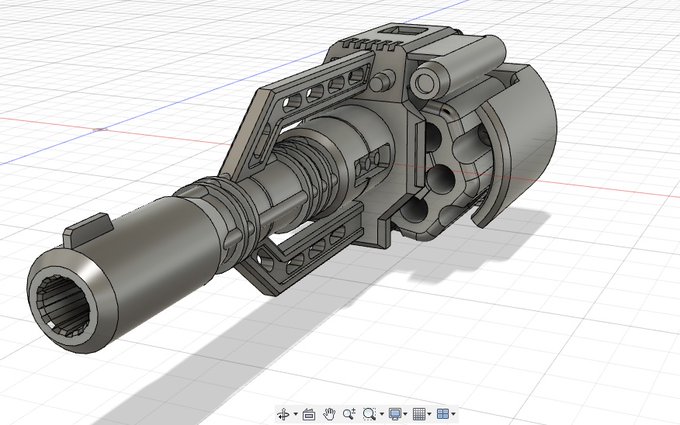Image resolution: width=680 pixels, height=425 pixels.
Task: Choose the Zoom Window/Fit tool
Action: (x=369, y=414)
